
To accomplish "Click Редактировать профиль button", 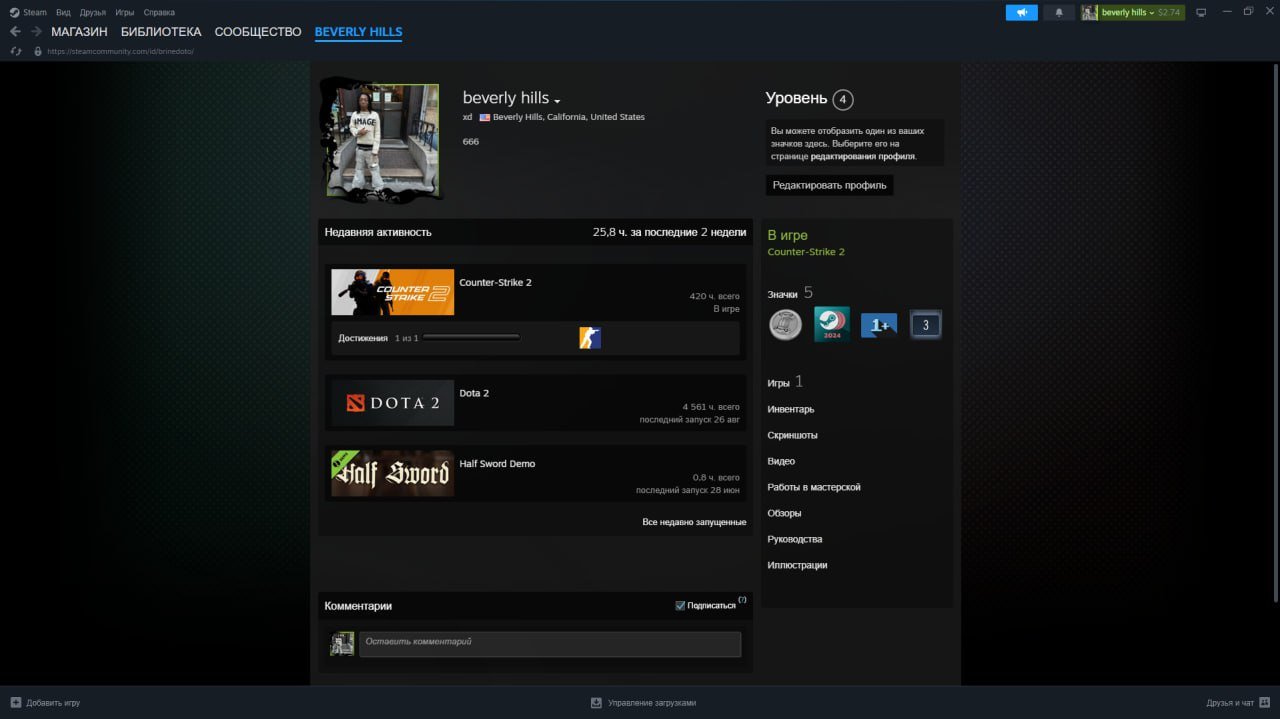I will click(829, 185).
